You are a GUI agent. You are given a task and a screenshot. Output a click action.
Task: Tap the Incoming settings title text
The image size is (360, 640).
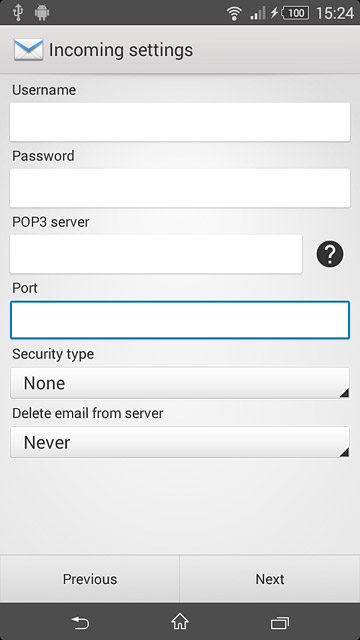(121, 50)
